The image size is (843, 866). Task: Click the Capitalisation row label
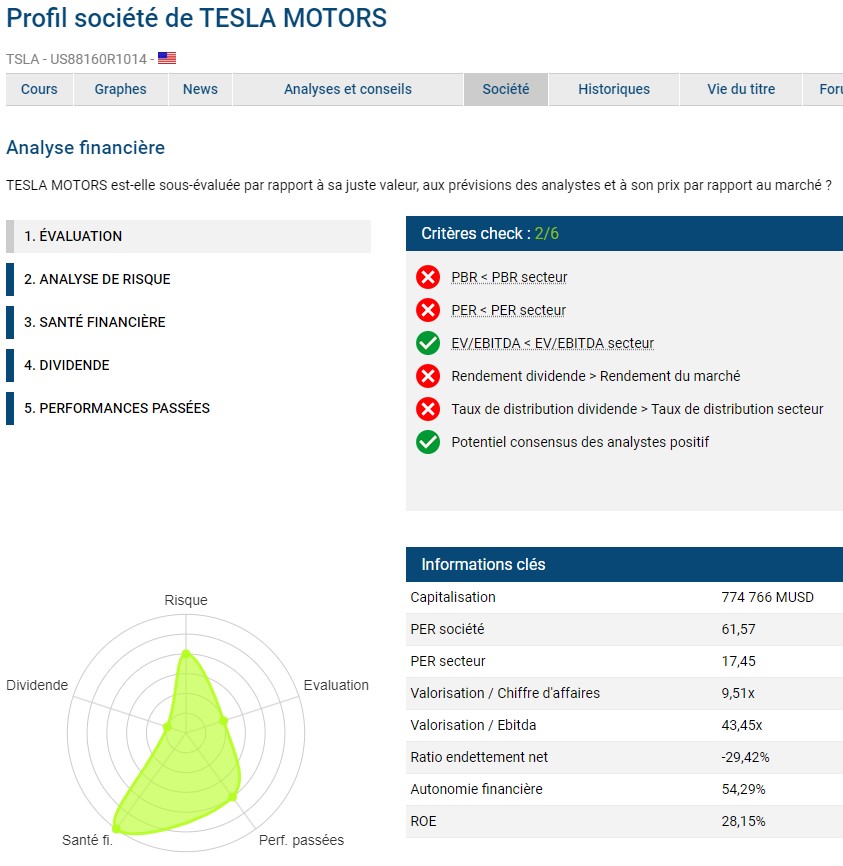[453, 598]
